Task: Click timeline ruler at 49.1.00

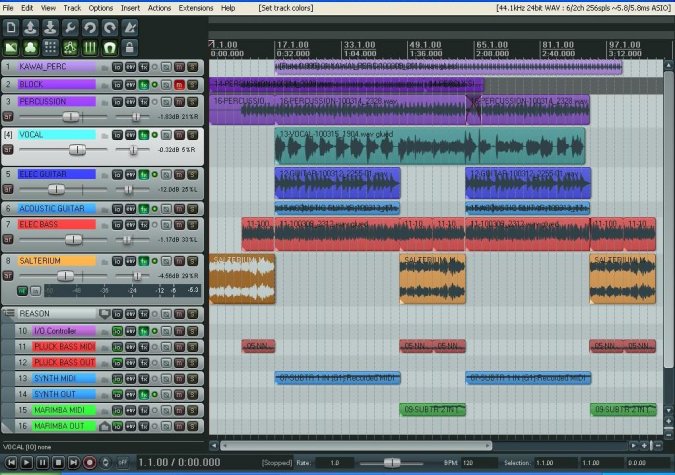Action: (x=425, y=45)
